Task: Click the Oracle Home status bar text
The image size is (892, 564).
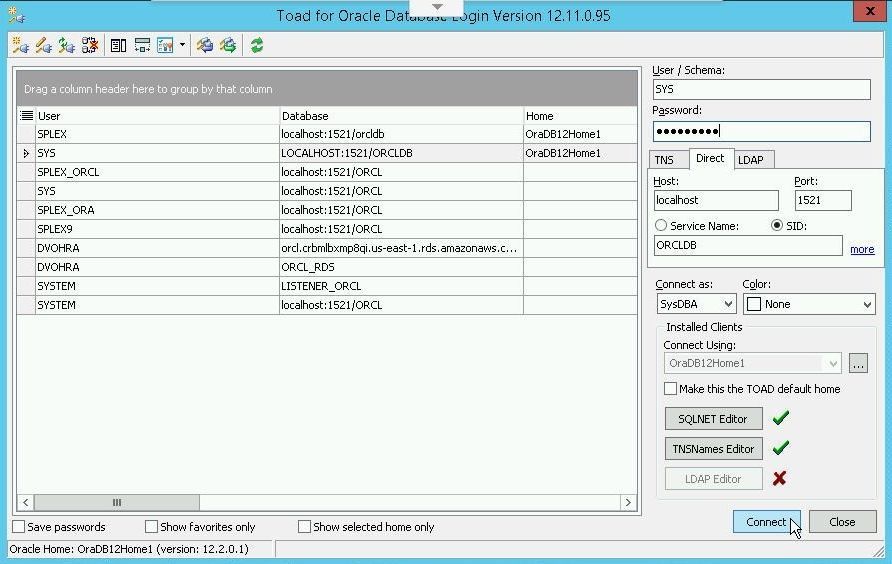Action: click(x=129, y=549)
